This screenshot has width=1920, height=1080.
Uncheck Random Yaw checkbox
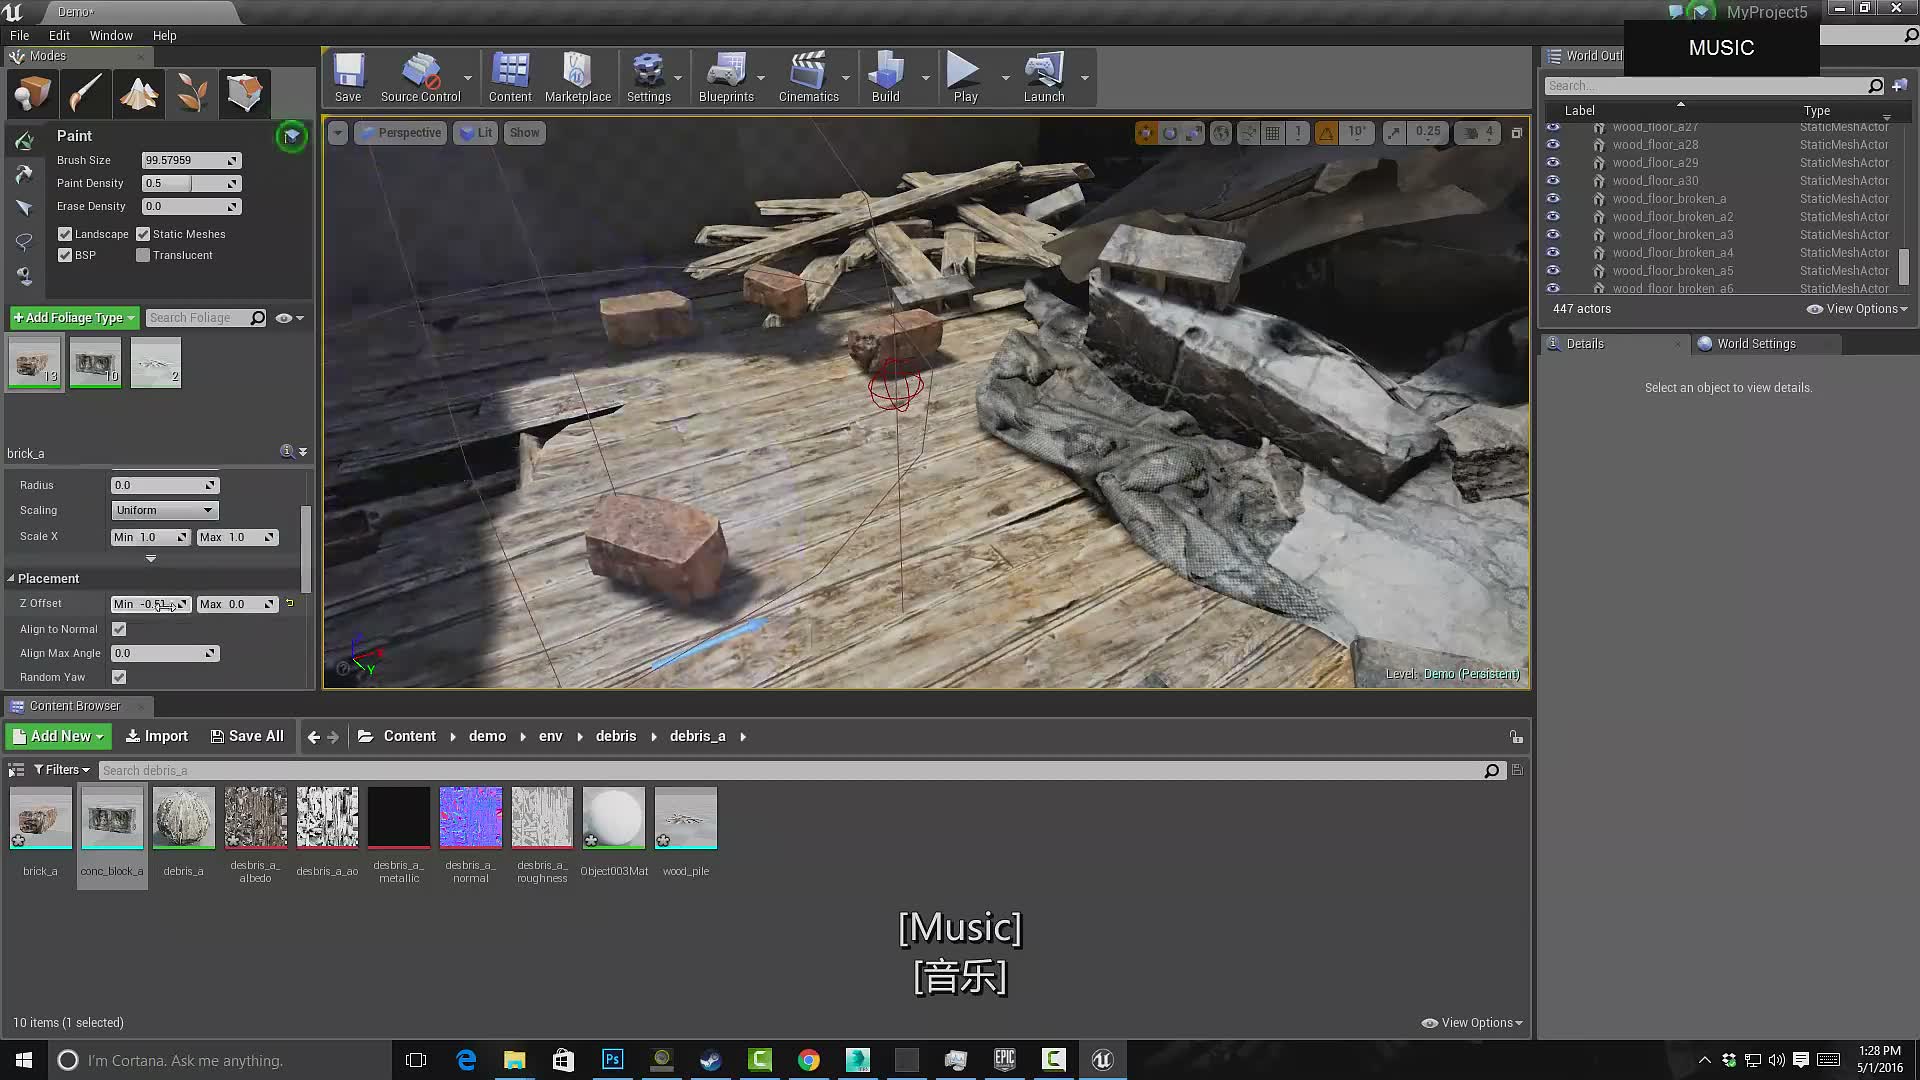click(x=119, y=677)
